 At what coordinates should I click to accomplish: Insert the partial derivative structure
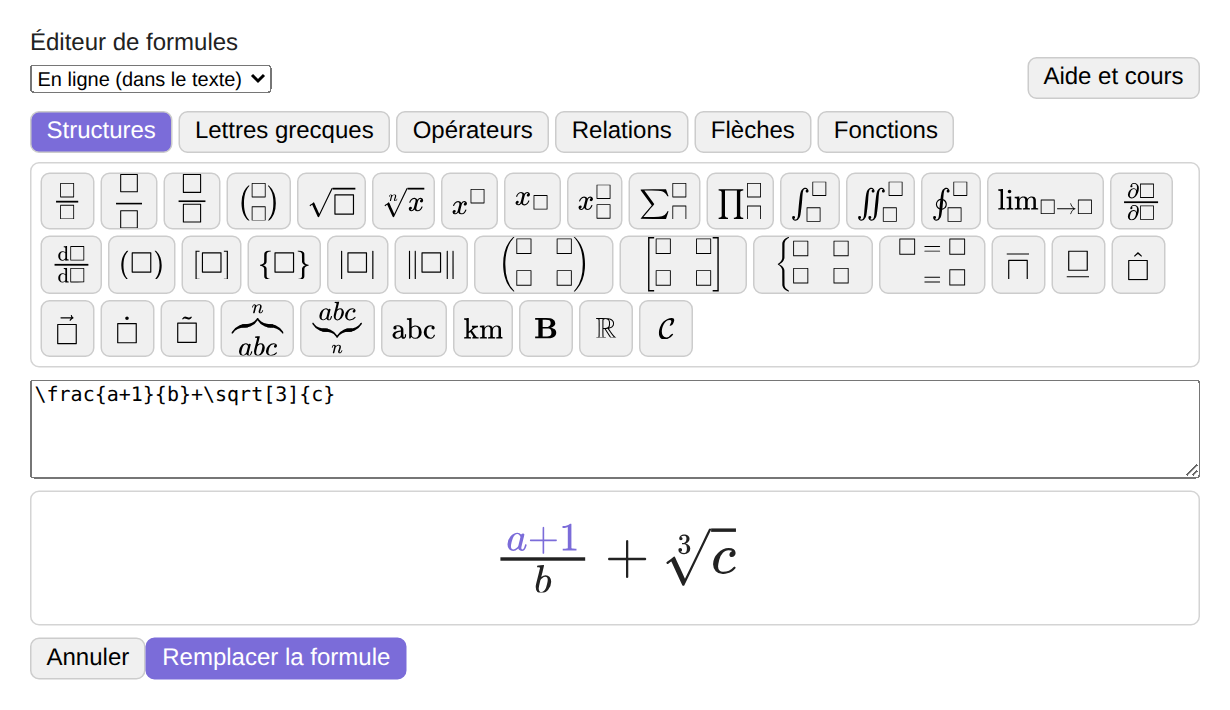click(x=1141, y=201)
